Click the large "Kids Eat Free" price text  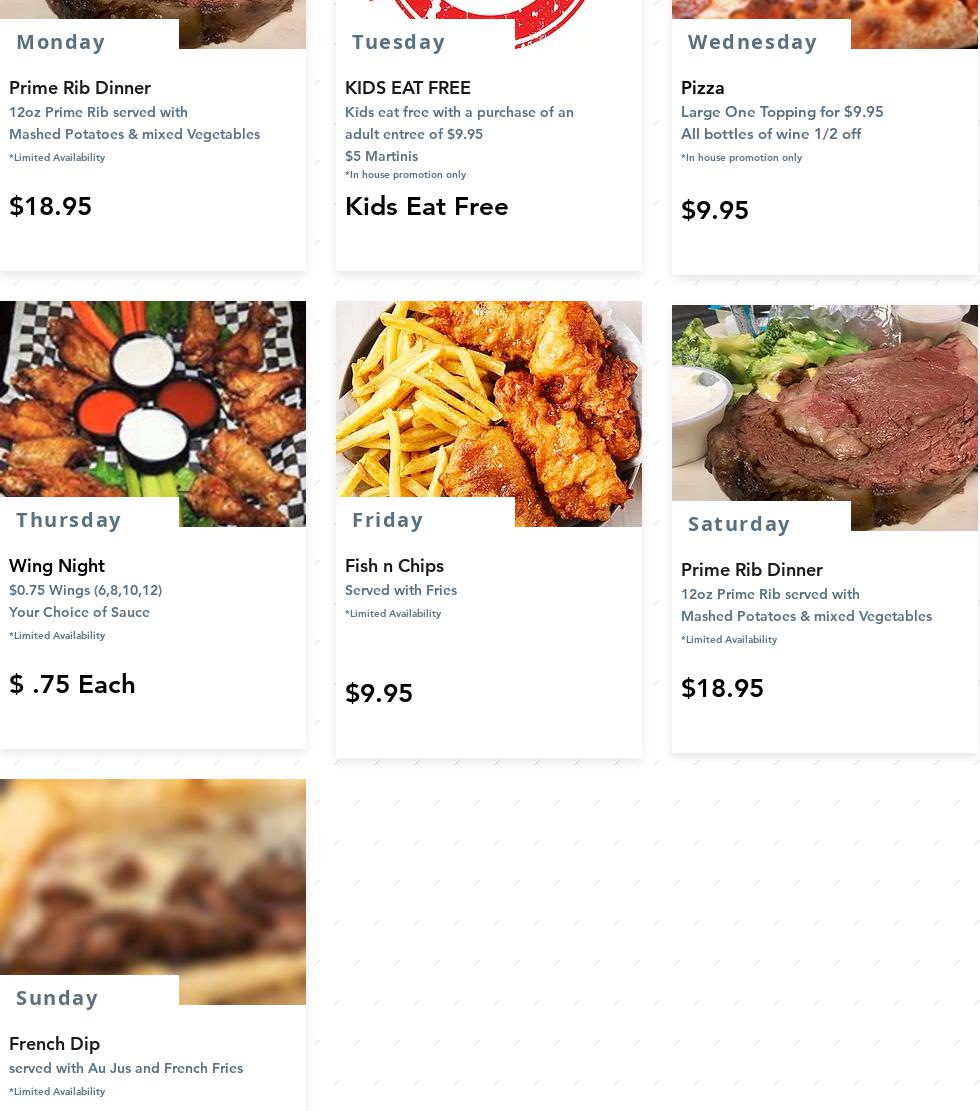[426, 207]
